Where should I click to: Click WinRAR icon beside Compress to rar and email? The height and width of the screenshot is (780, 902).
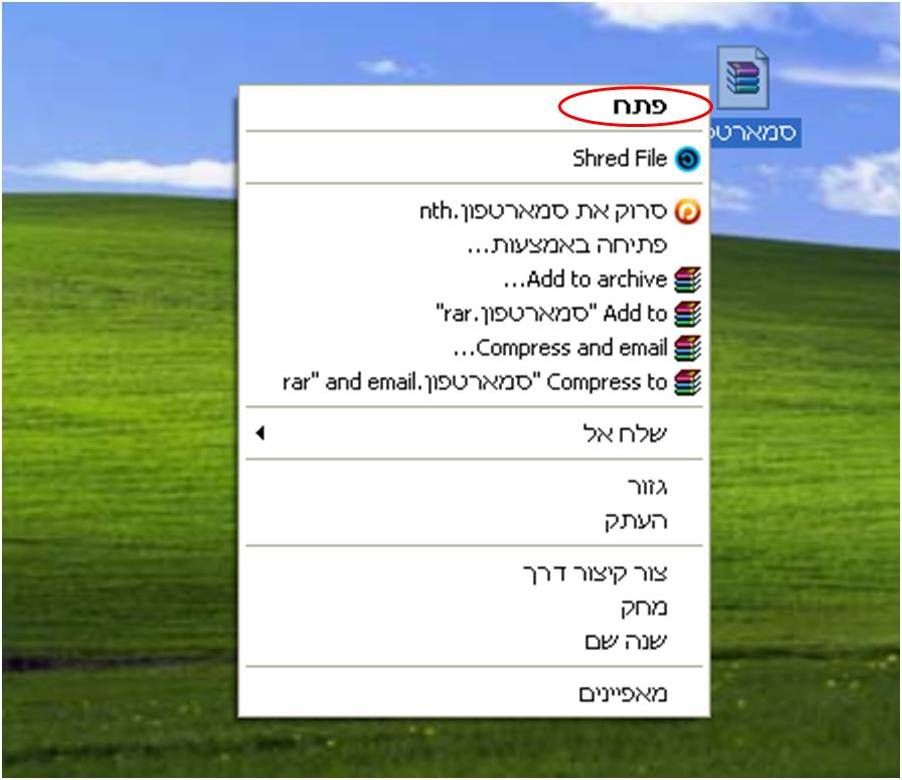pyautogui.click(x=687, y=383)
